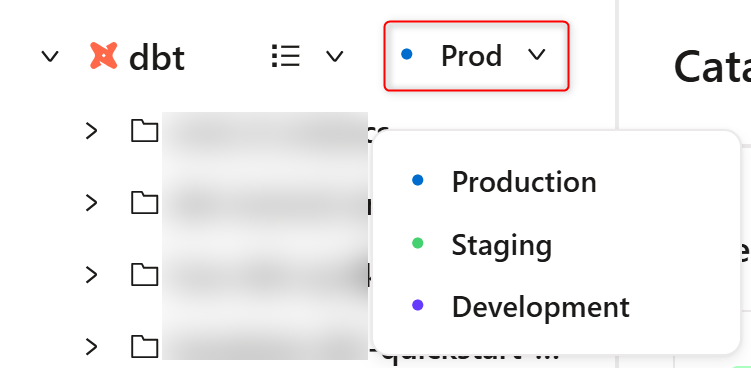Open the list view options chevron
Viewport: 751px width, 368px height.
pos(334,57)
